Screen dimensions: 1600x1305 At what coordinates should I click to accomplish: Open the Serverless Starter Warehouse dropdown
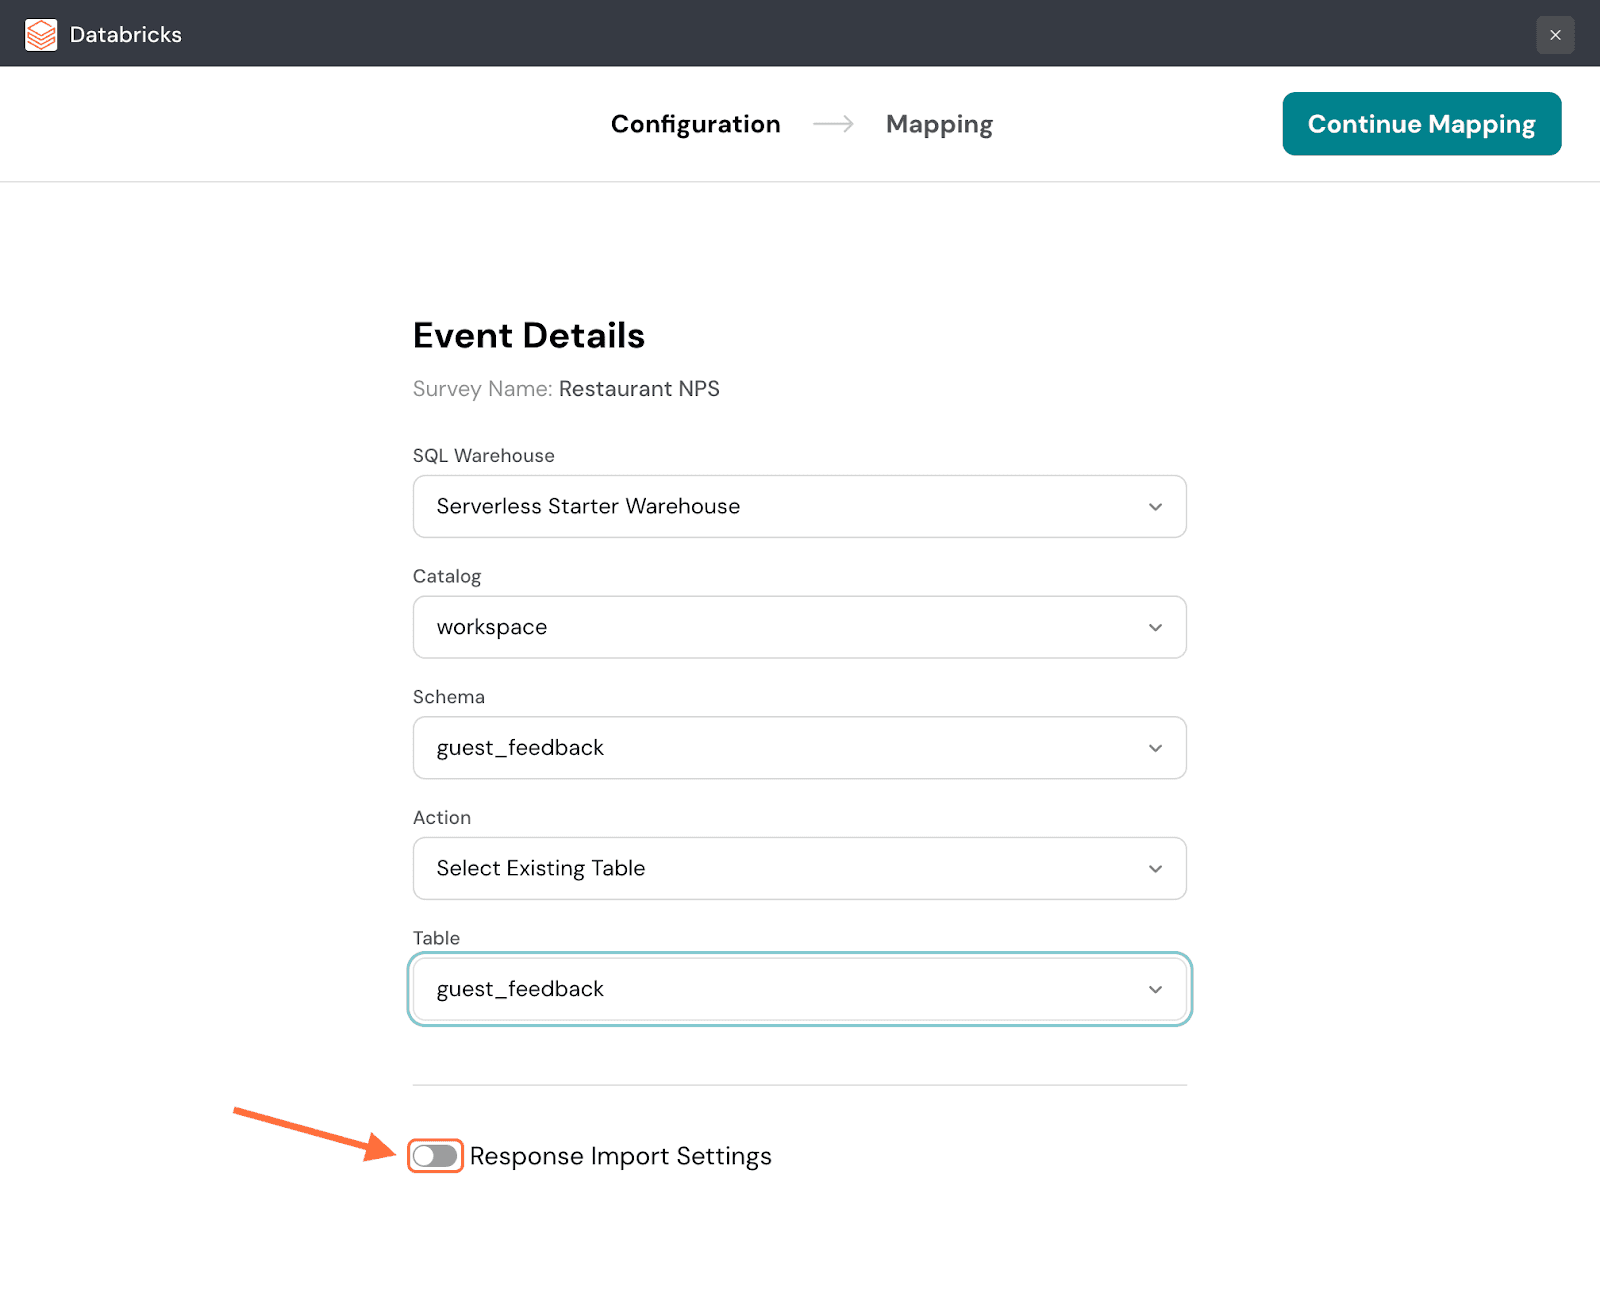tap(780, 507)
